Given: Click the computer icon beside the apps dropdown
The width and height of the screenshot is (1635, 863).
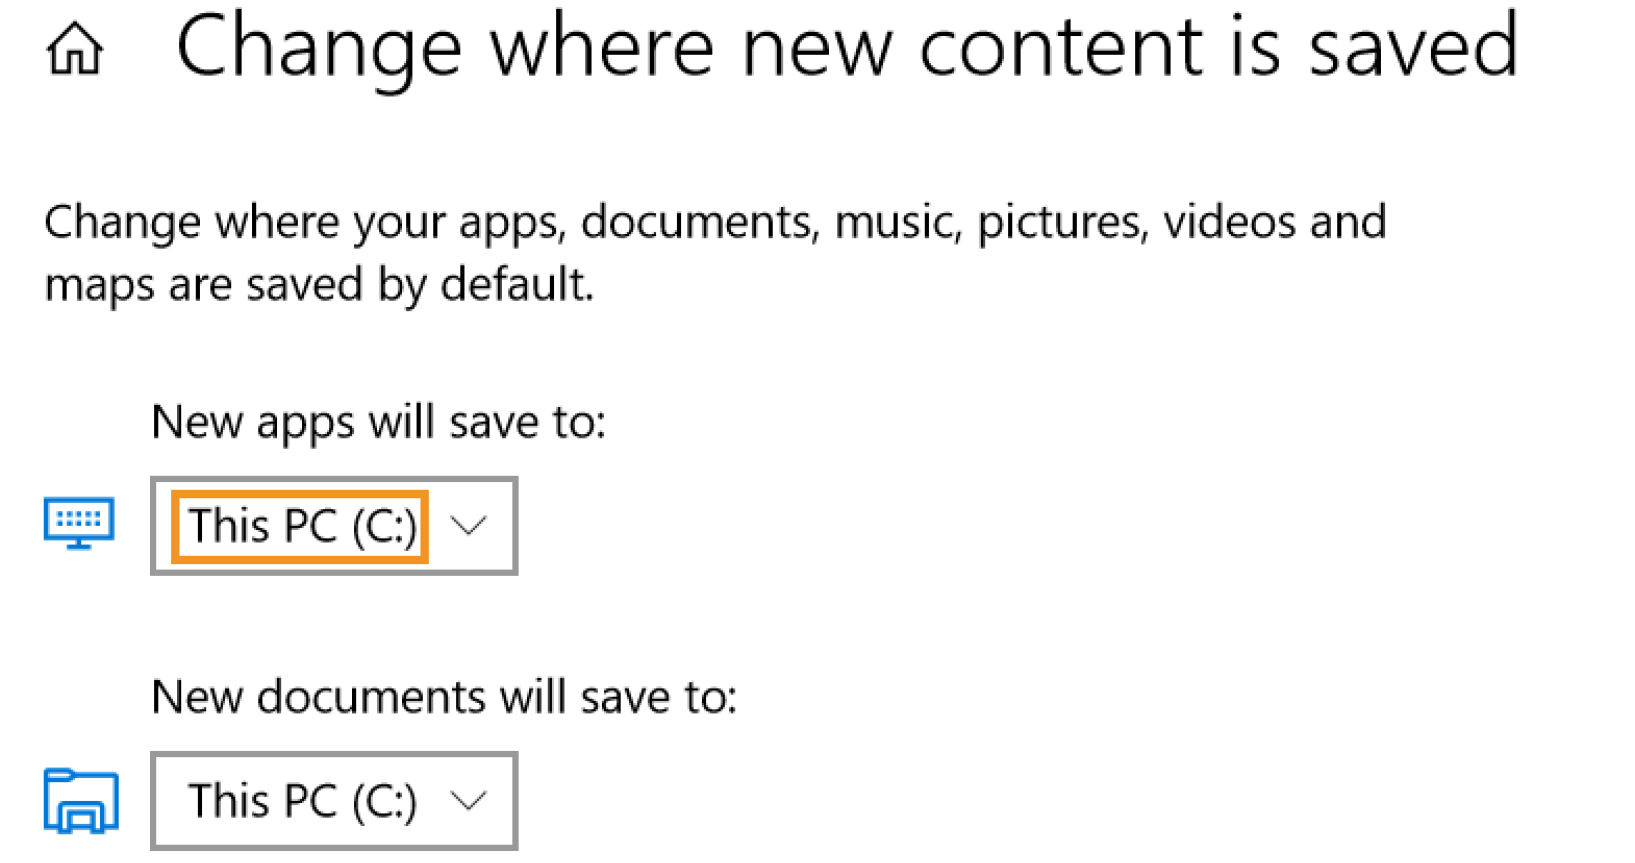Looking at the screenshot, I should [x=79, y=523].
